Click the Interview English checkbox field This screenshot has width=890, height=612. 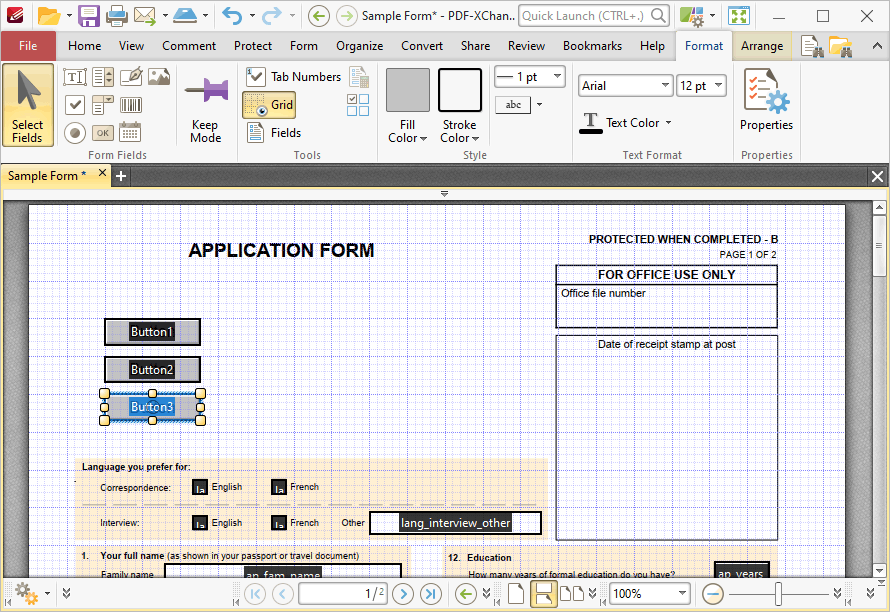200,523
